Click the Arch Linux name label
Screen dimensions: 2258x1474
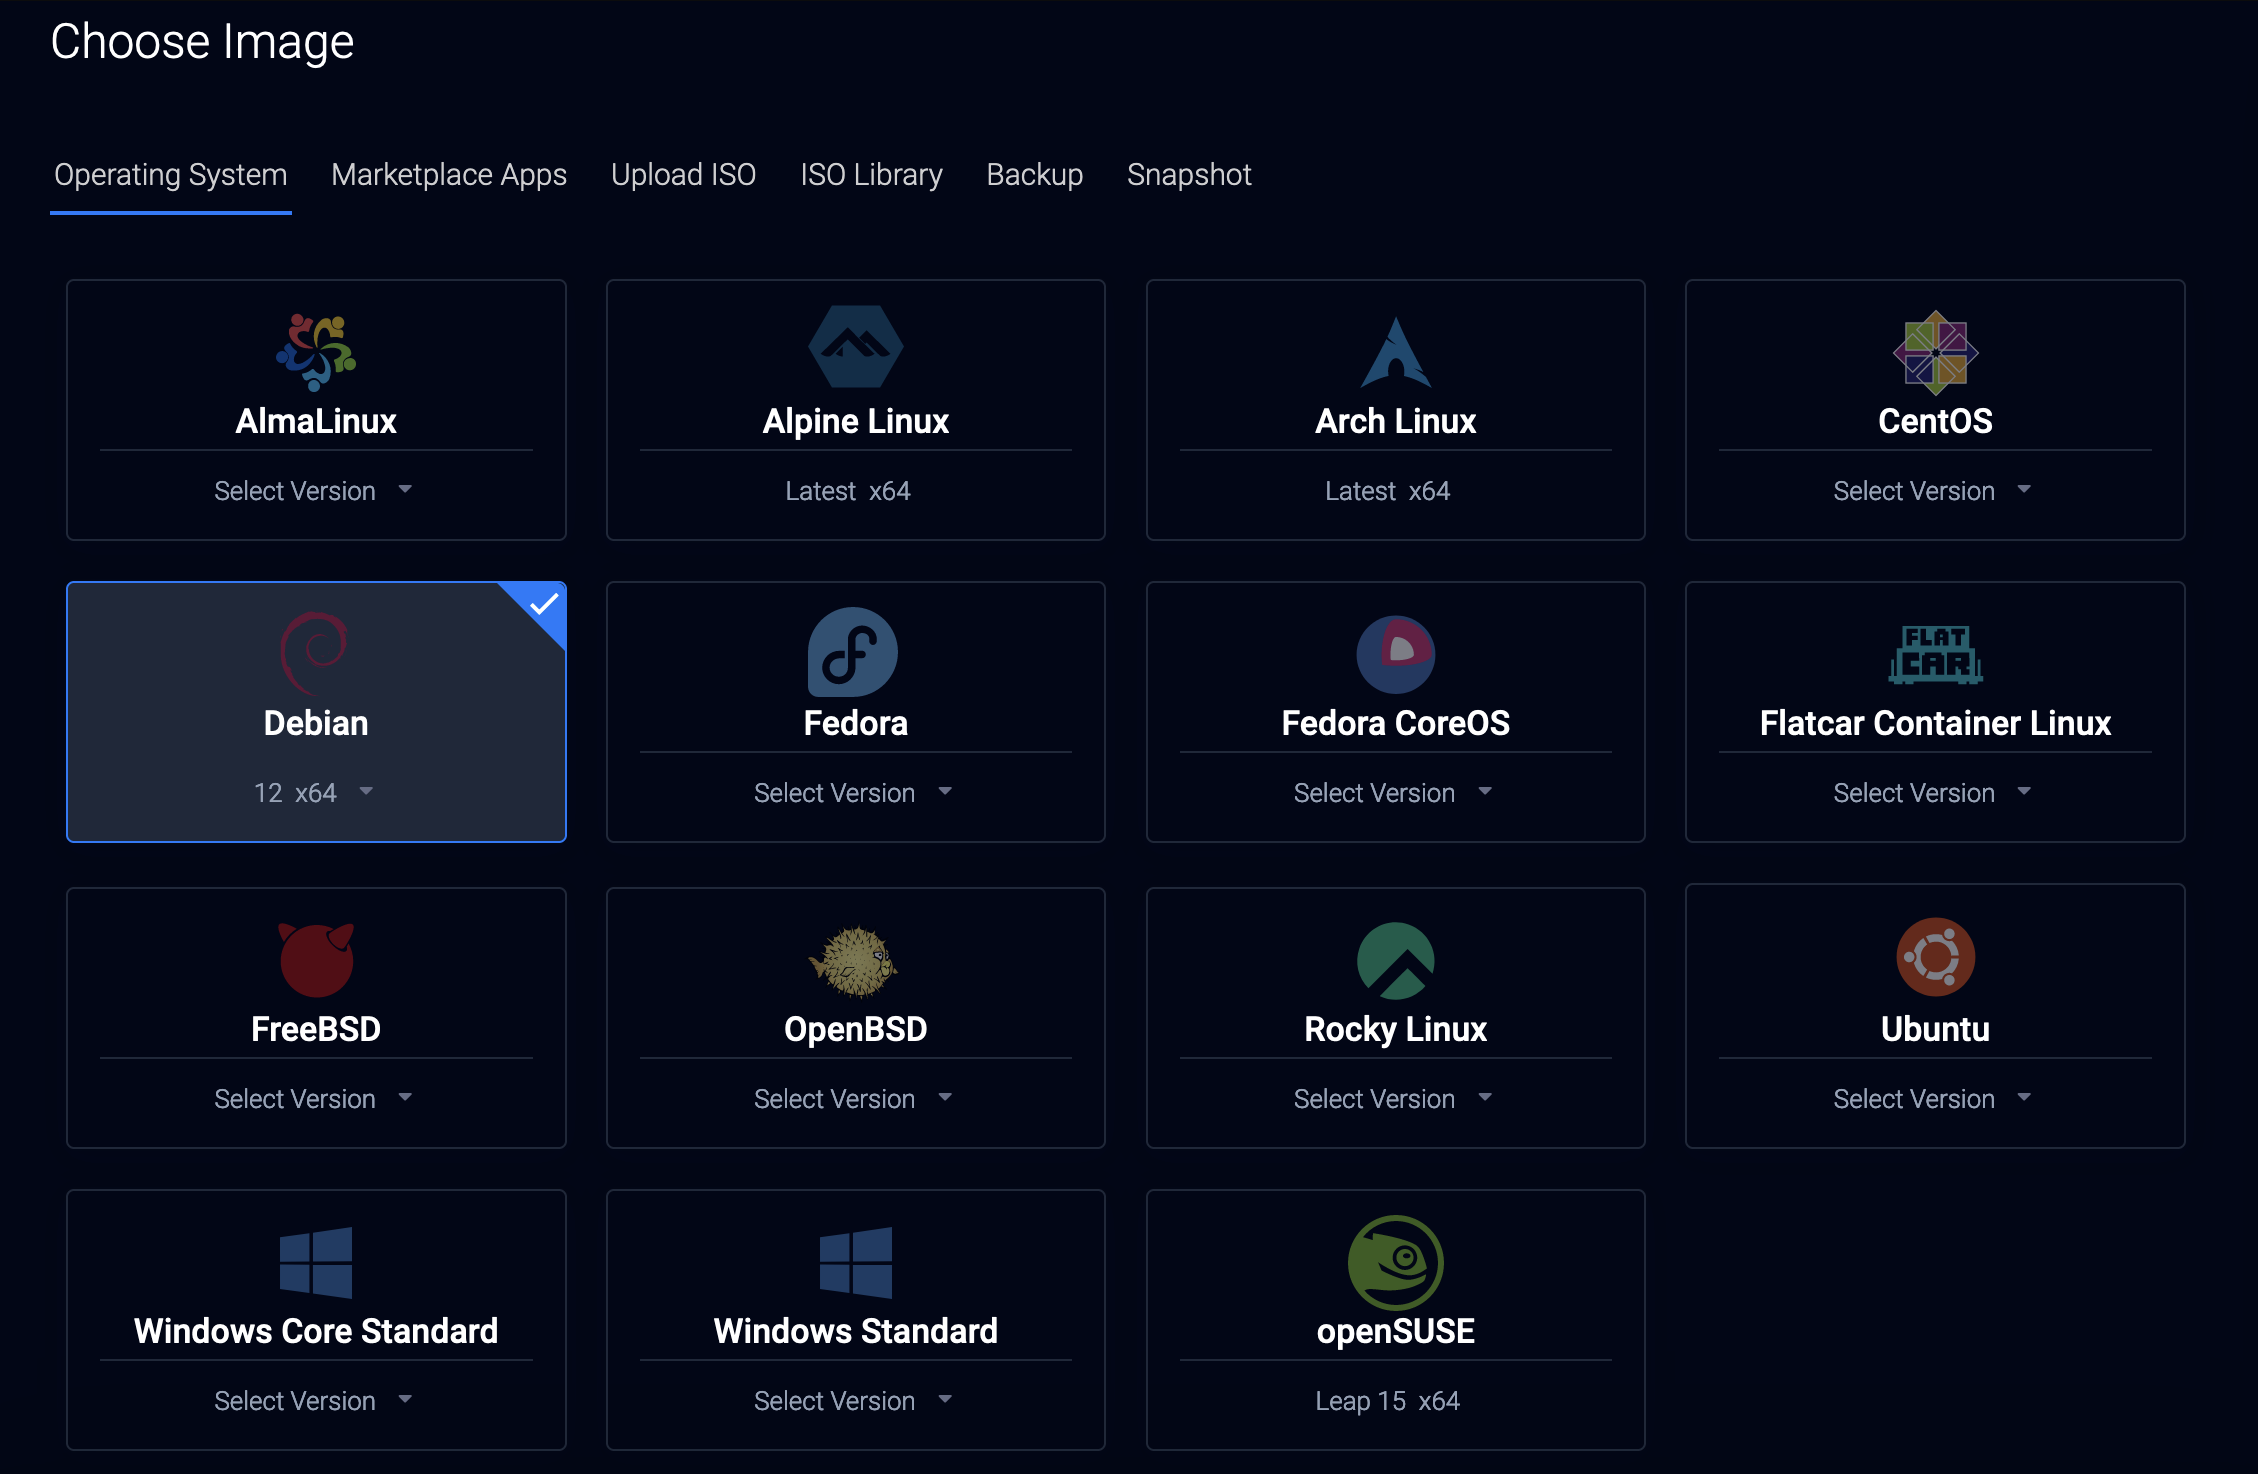pos(1396,421)
